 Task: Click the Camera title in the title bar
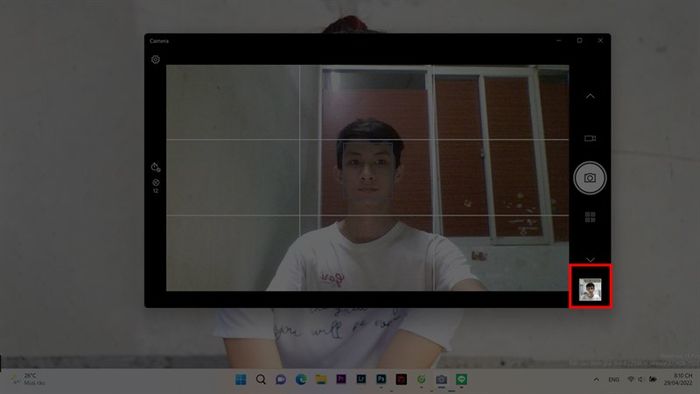click(159, 41)
